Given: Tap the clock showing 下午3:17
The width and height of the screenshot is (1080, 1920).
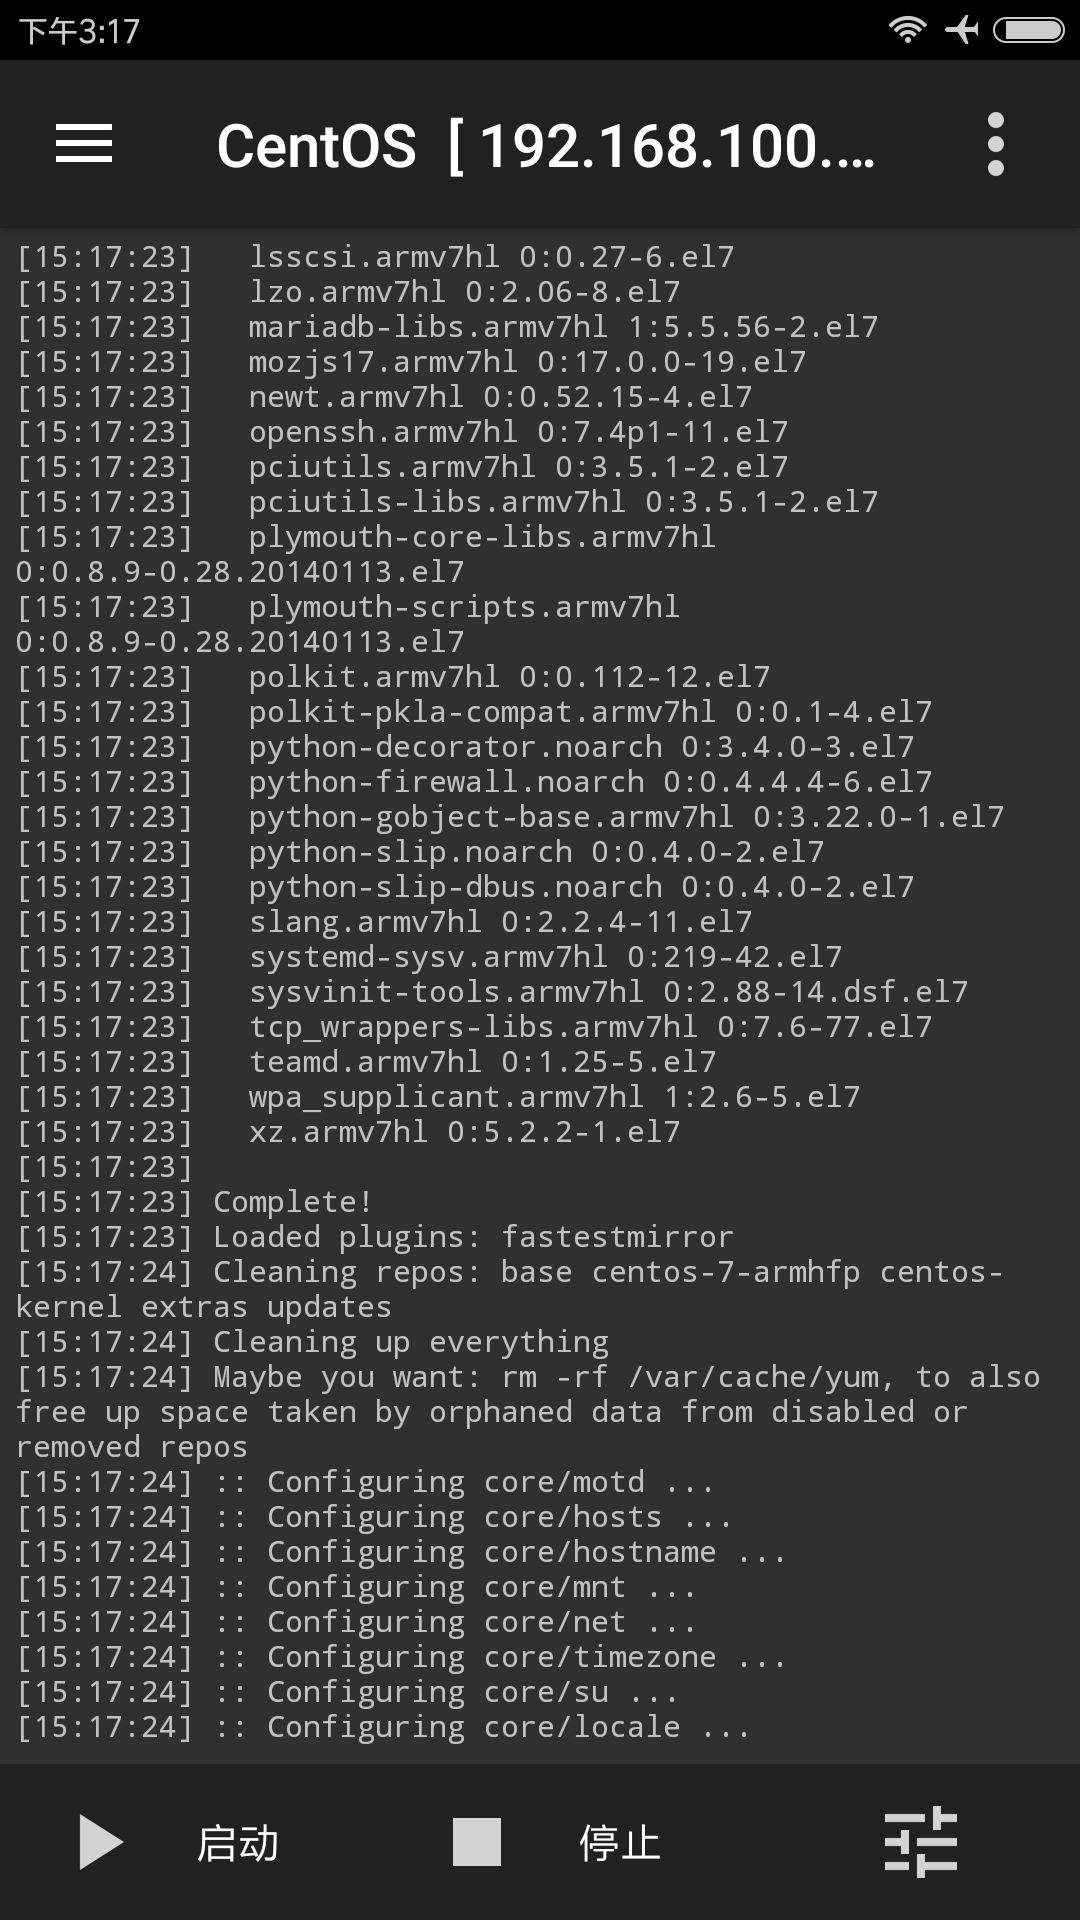Looking at the screenshot, I should [x=79, y=31].
